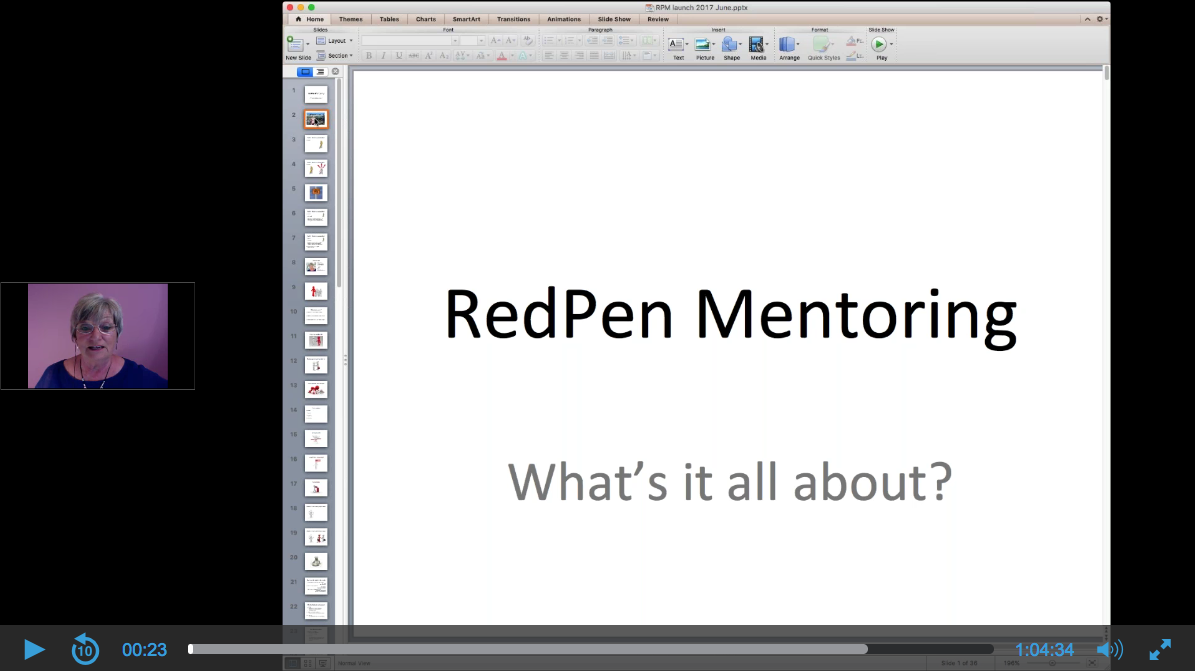Increase paragraph indent
The image size is (1195, 671).
[x=607, y=40]
